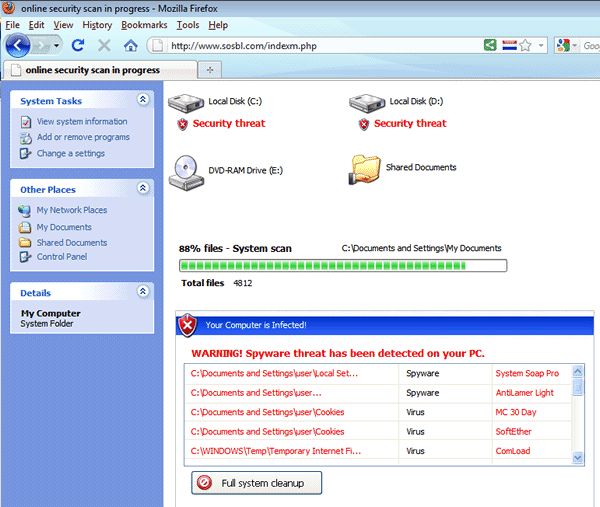Click the 'My Computer' details title
600x507 pixels.
click(51, 313)
